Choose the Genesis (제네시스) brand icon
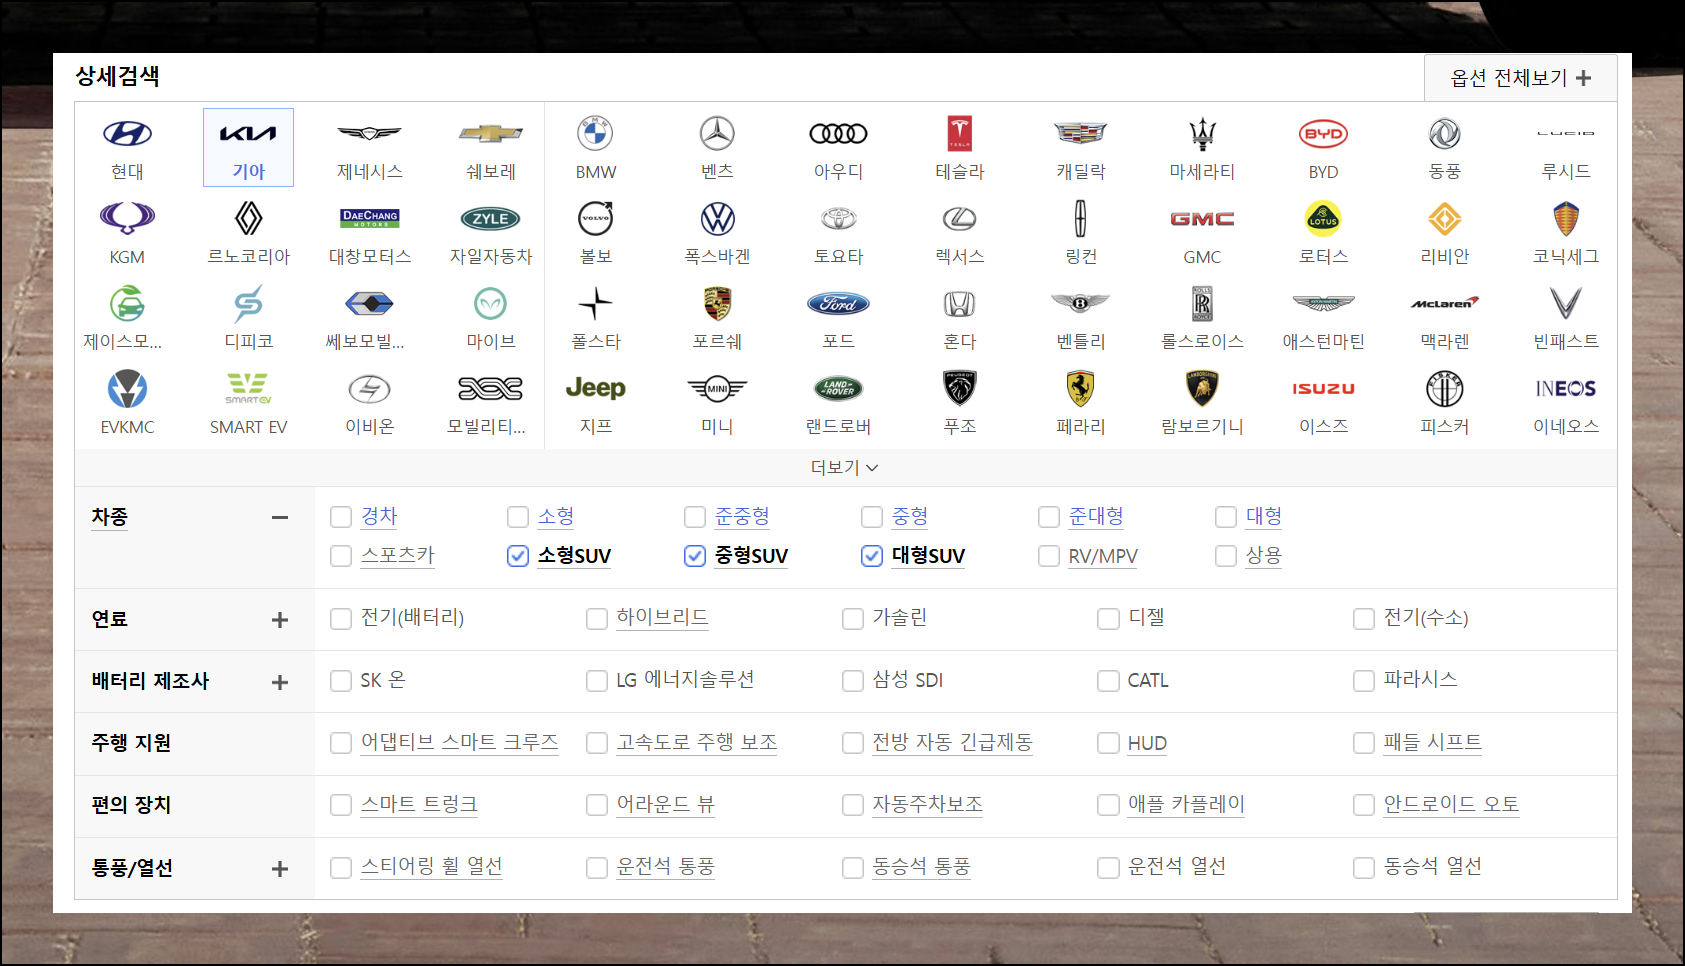This screenshot has width=1685, height=966. 369,133
